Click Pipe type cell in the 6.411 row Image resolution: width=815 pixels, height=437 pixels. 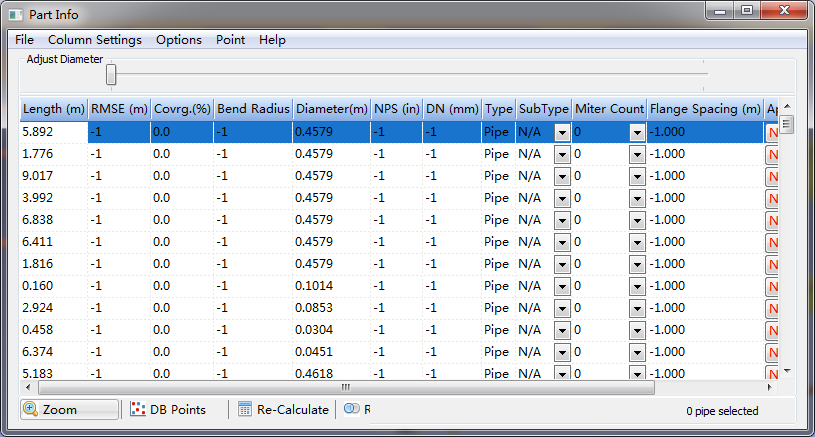click(496, 242)
